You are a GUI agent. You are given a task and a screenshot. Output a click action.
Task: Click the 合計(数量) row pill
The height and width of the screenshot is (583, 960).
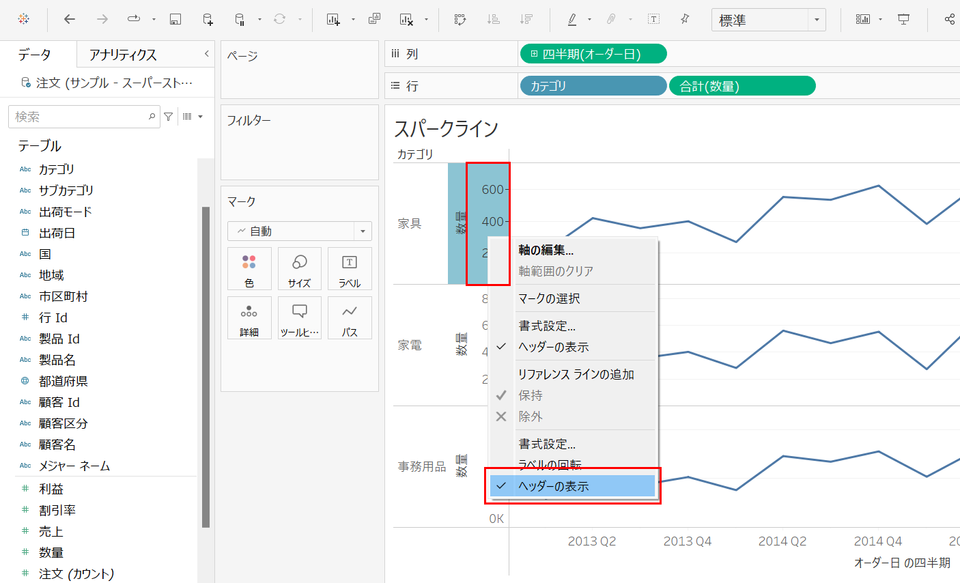click(742, 86)
